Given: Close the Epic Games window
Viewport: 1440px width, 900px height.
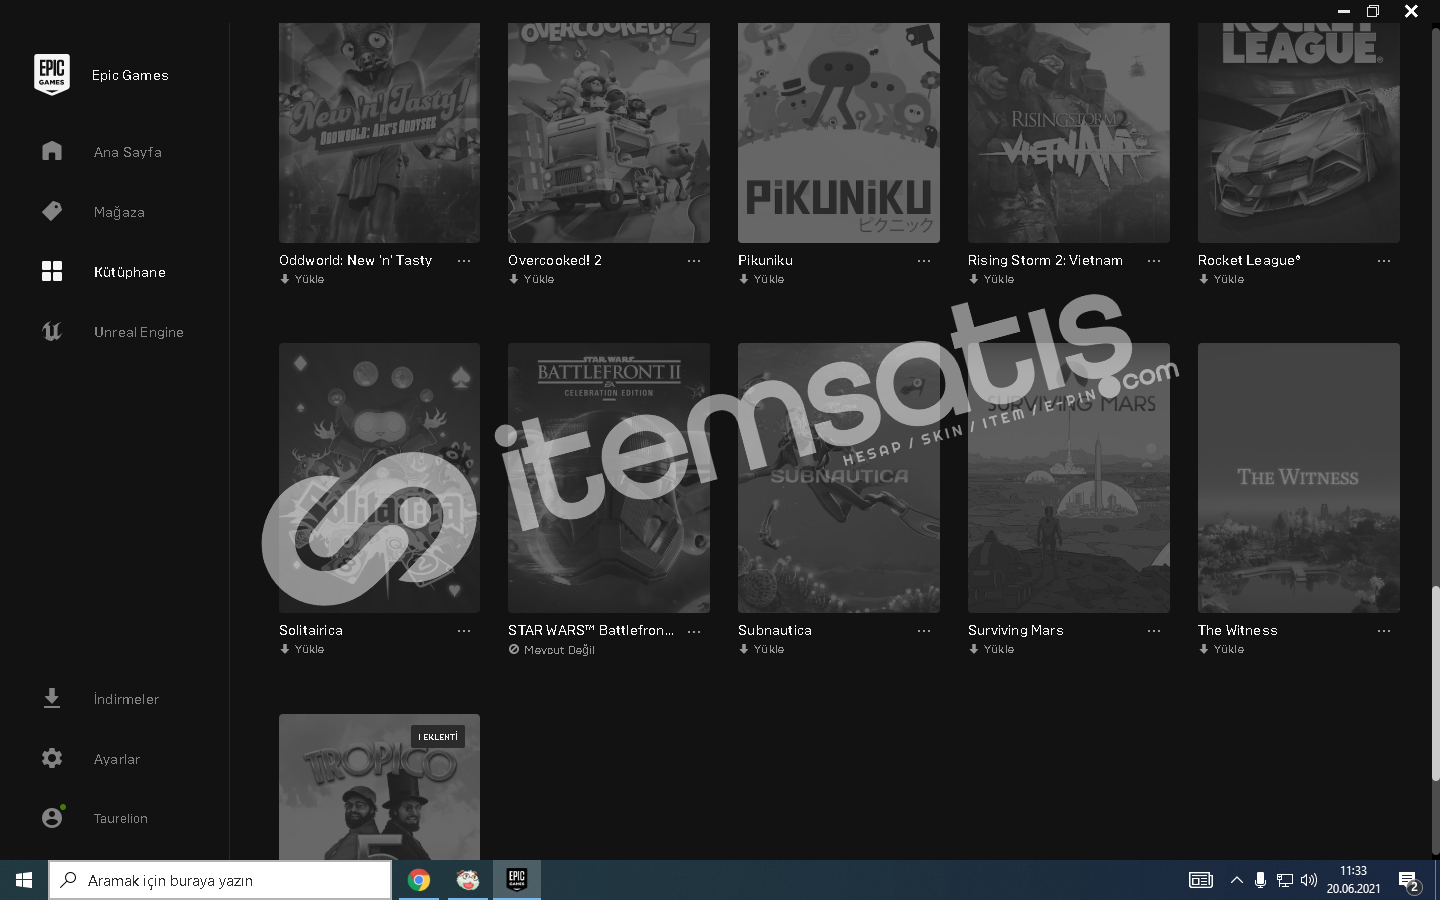Looking at the screenshot, I should [1411, 11].
